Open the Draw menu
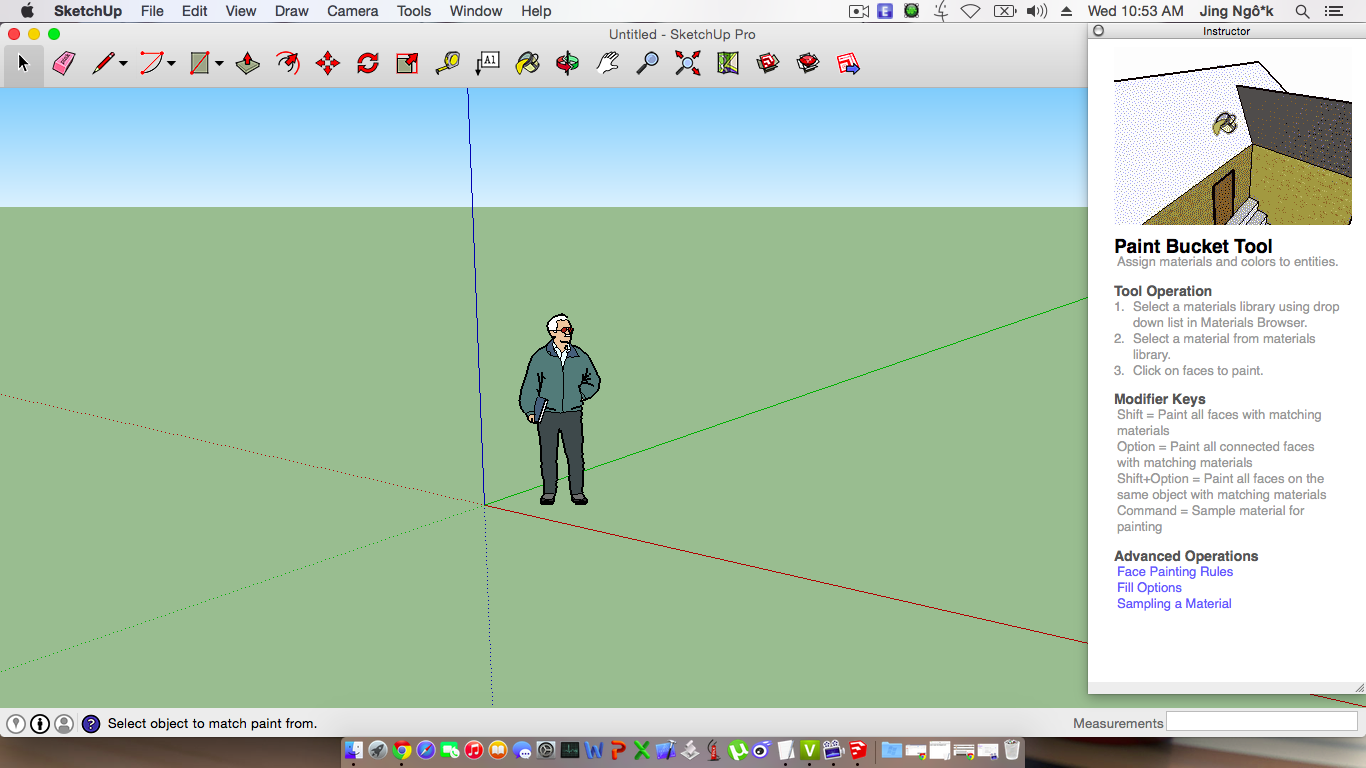The height and width of the screenshot is (768, 1366). point(292,11)
